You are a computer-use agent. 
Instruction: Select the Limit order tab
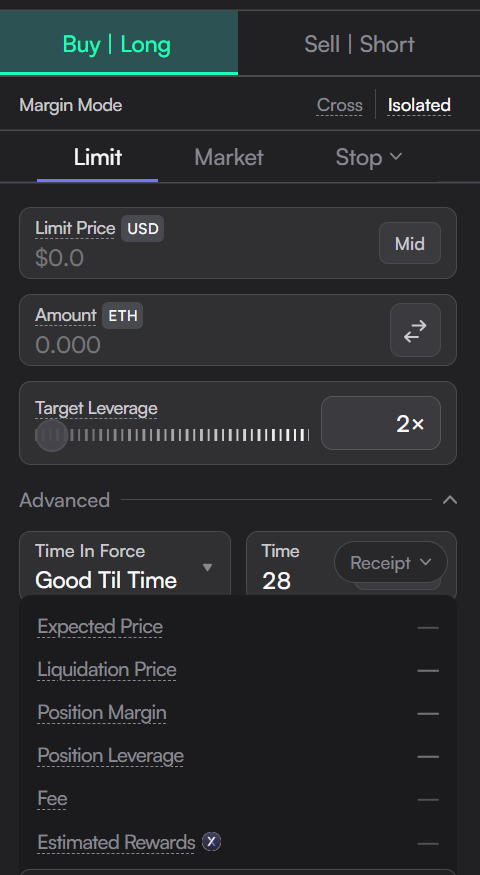(x=98, y=157)
